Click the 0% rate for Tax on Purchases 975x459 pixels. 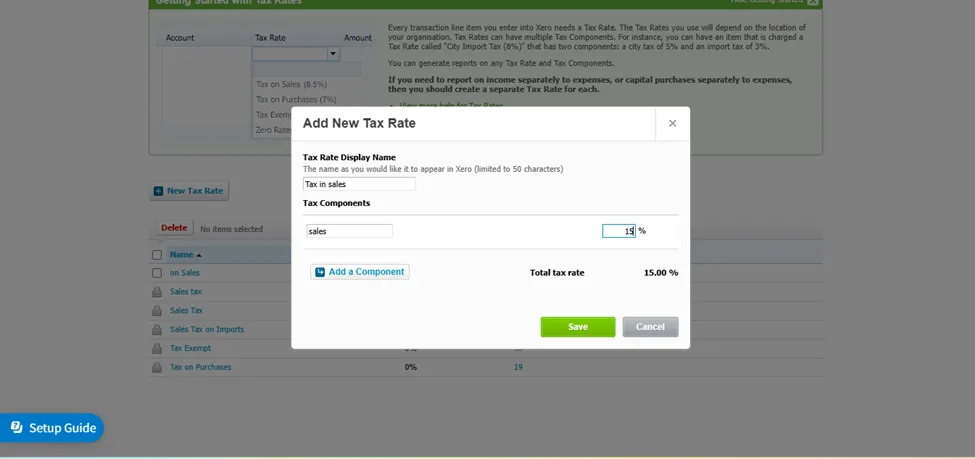click(410, 368)
